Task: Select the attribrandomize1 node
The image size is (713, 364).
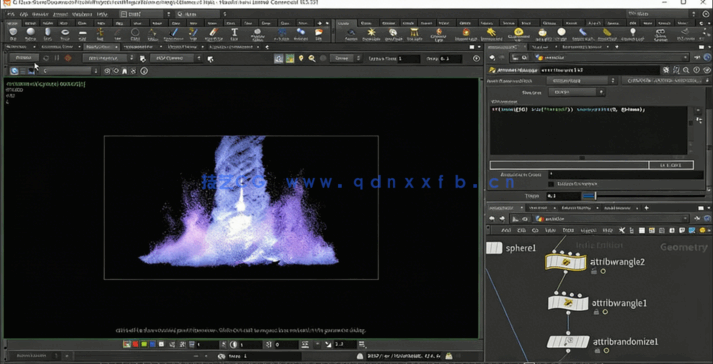Action: (568, 342)
